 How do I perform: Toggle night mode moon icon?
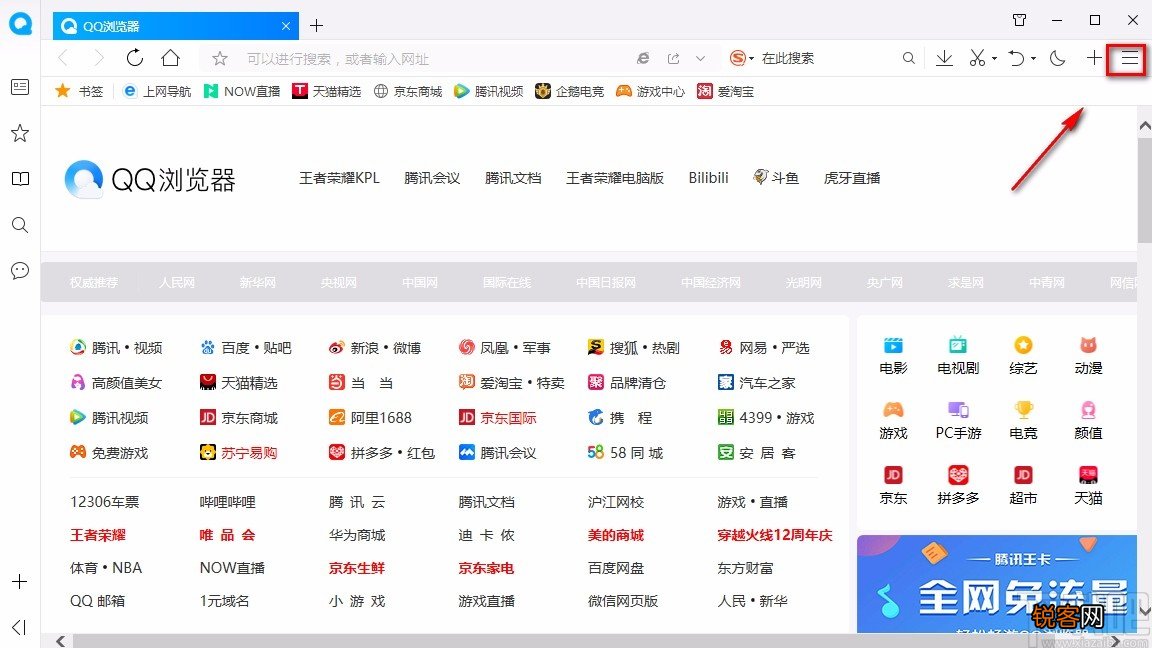pyautogui.click(x=1057, y=58)
